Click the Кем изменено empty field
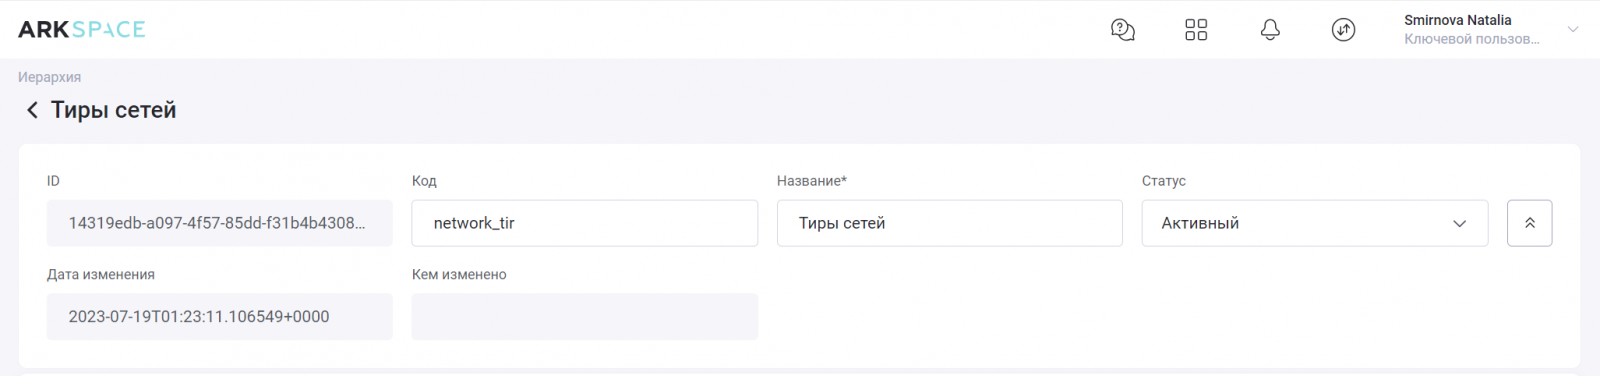Viewport: 1600px width, 376px height. click(x=584, y=316)
